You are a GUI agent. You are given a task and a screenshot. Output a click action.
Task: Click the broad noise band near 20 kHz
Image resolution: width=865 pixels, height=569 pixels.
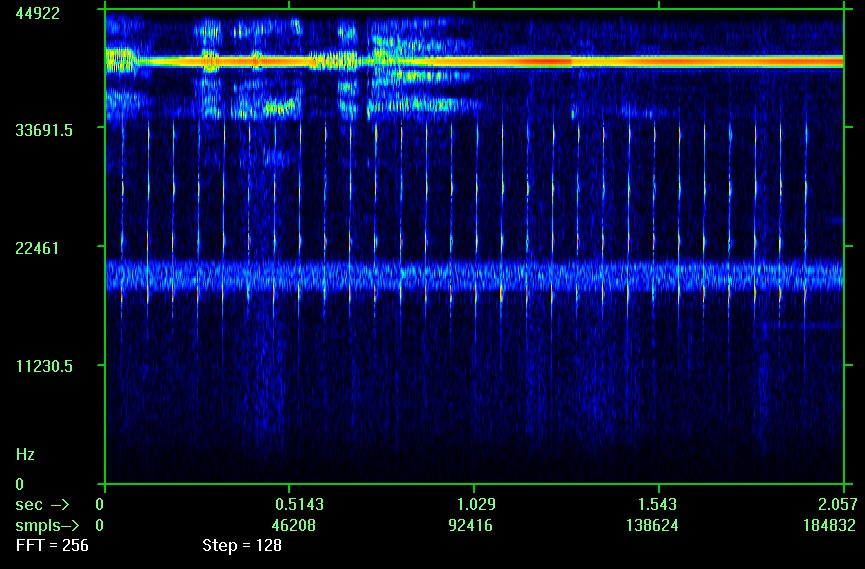474,275
